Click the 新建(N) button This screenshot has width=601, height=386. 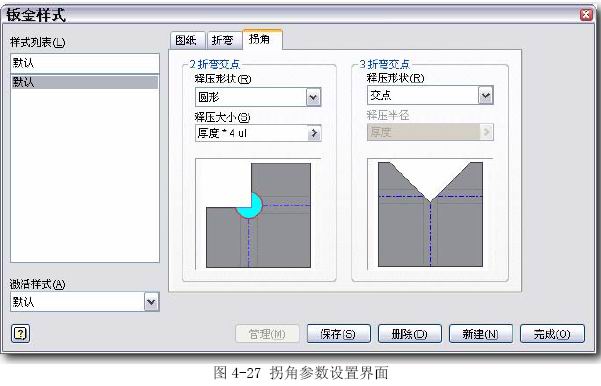480,334
